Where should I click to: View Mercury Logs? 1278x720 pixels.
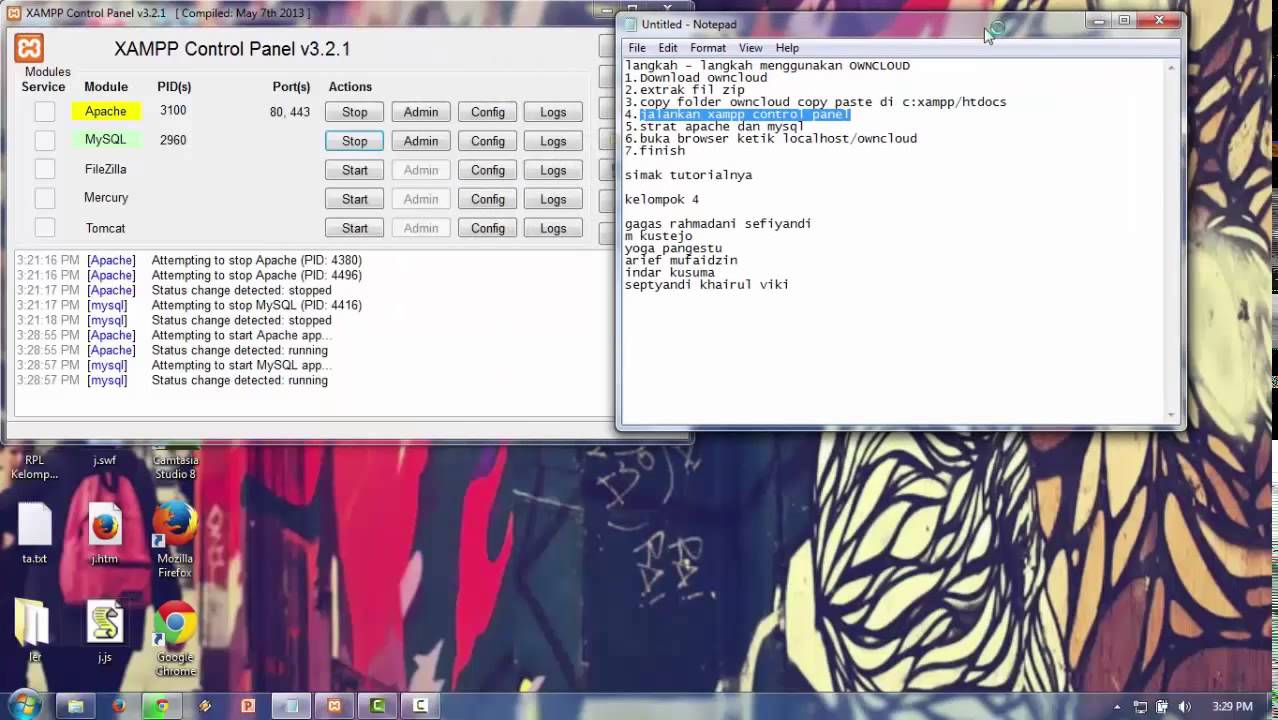click(553, 199)
